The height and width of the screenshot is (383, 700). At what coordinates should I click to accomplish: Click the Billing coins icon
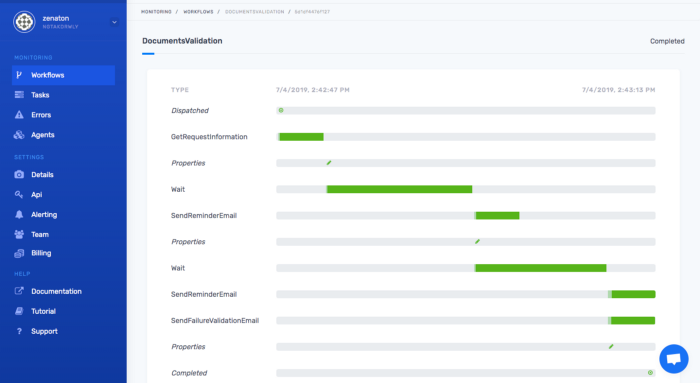[x=19, y=253]
